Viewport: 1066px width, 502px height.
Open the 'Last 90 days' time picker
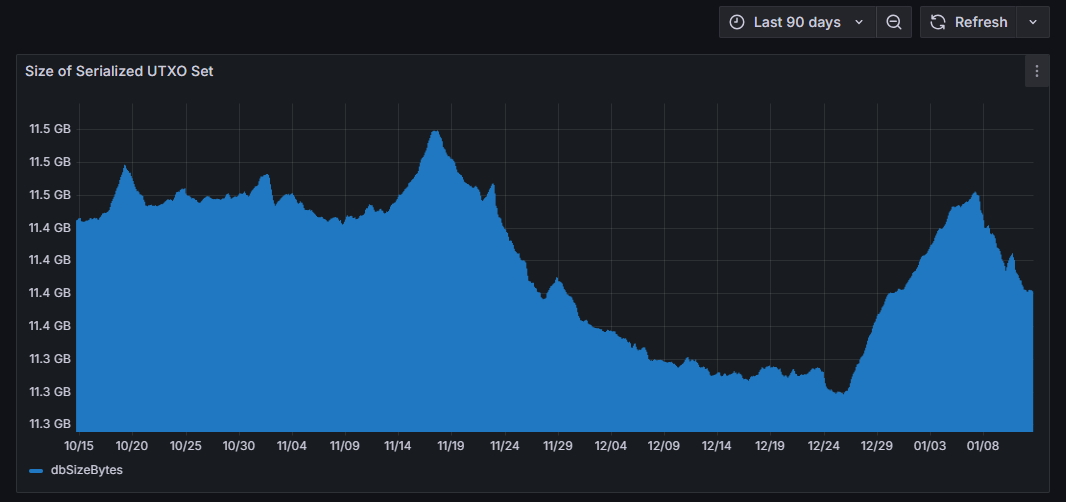[796, 22]
